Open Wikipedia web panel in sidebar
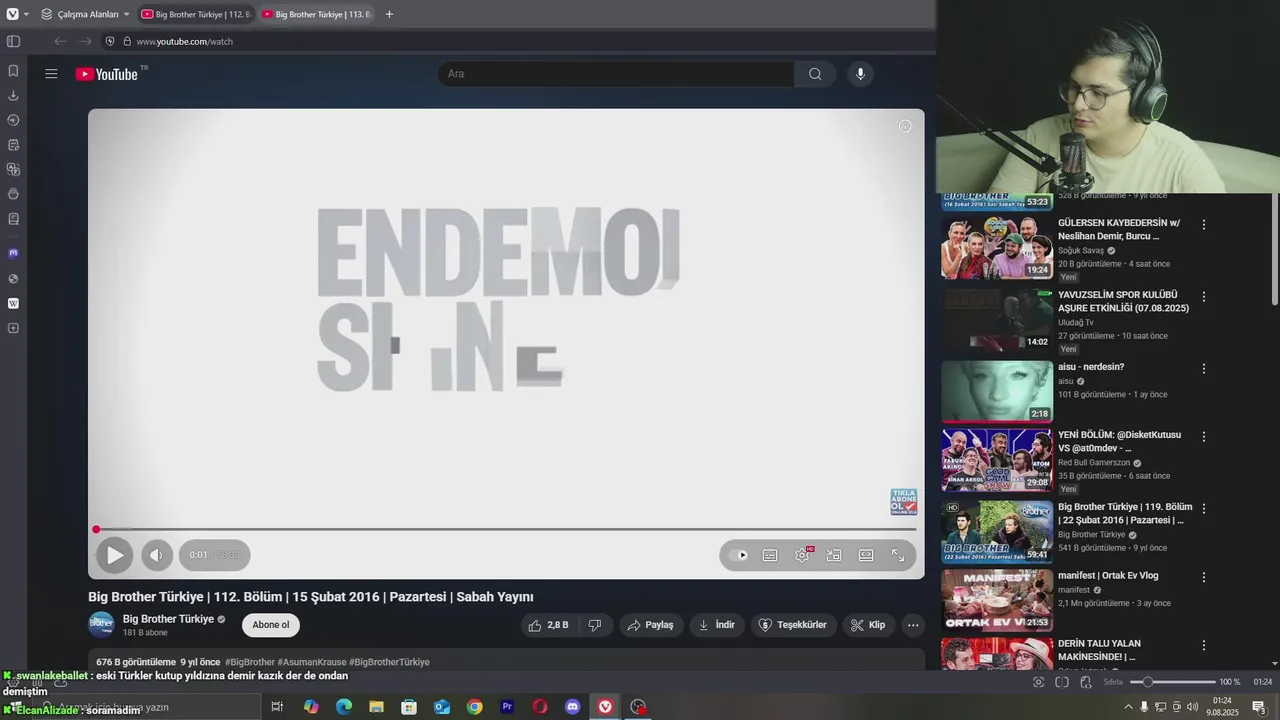The image size is (1280, 720). [x=13, y=303]
